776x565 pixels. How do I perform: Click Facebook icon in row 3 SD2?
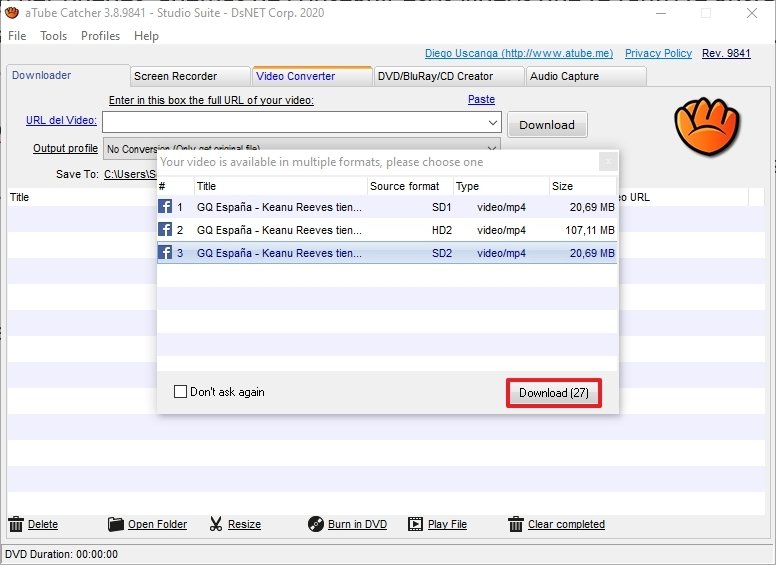coord(165,252)
